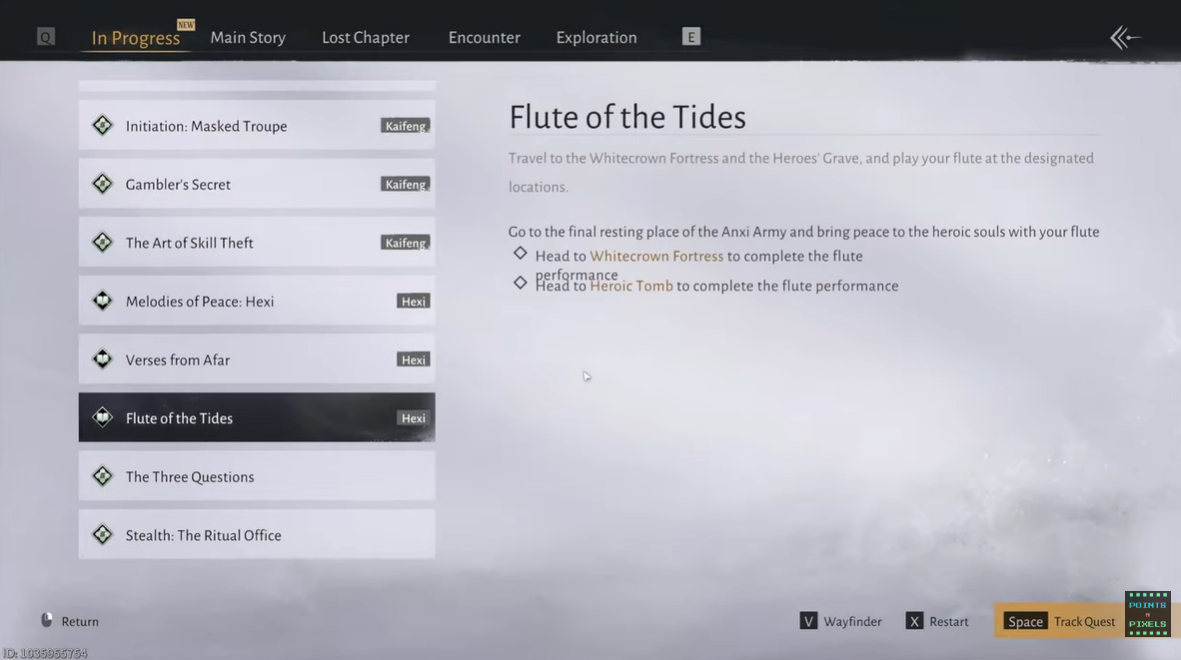Toggle the Whitecrown Fortress objective diamond
This screenshot has width=1181, height=660.
coord(520,254)
